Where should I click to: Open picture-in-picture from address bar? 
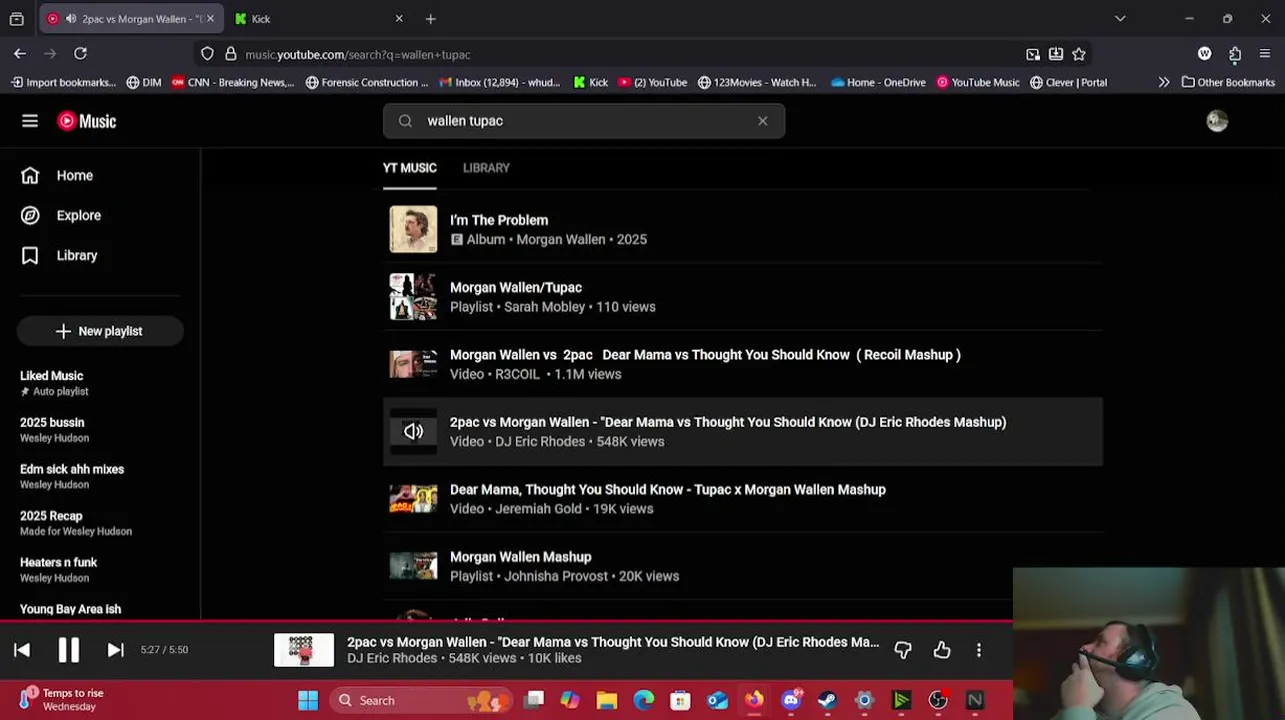1033,54
